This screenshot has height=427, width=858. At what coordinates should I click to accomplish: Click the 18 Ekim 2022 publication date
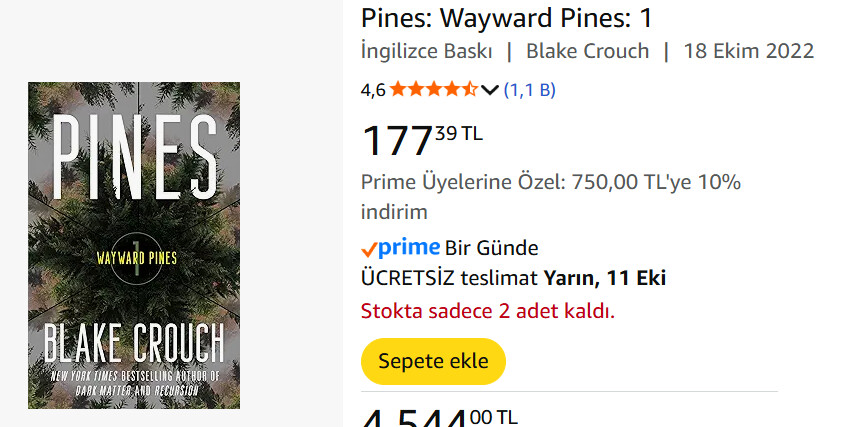[749, 51]
